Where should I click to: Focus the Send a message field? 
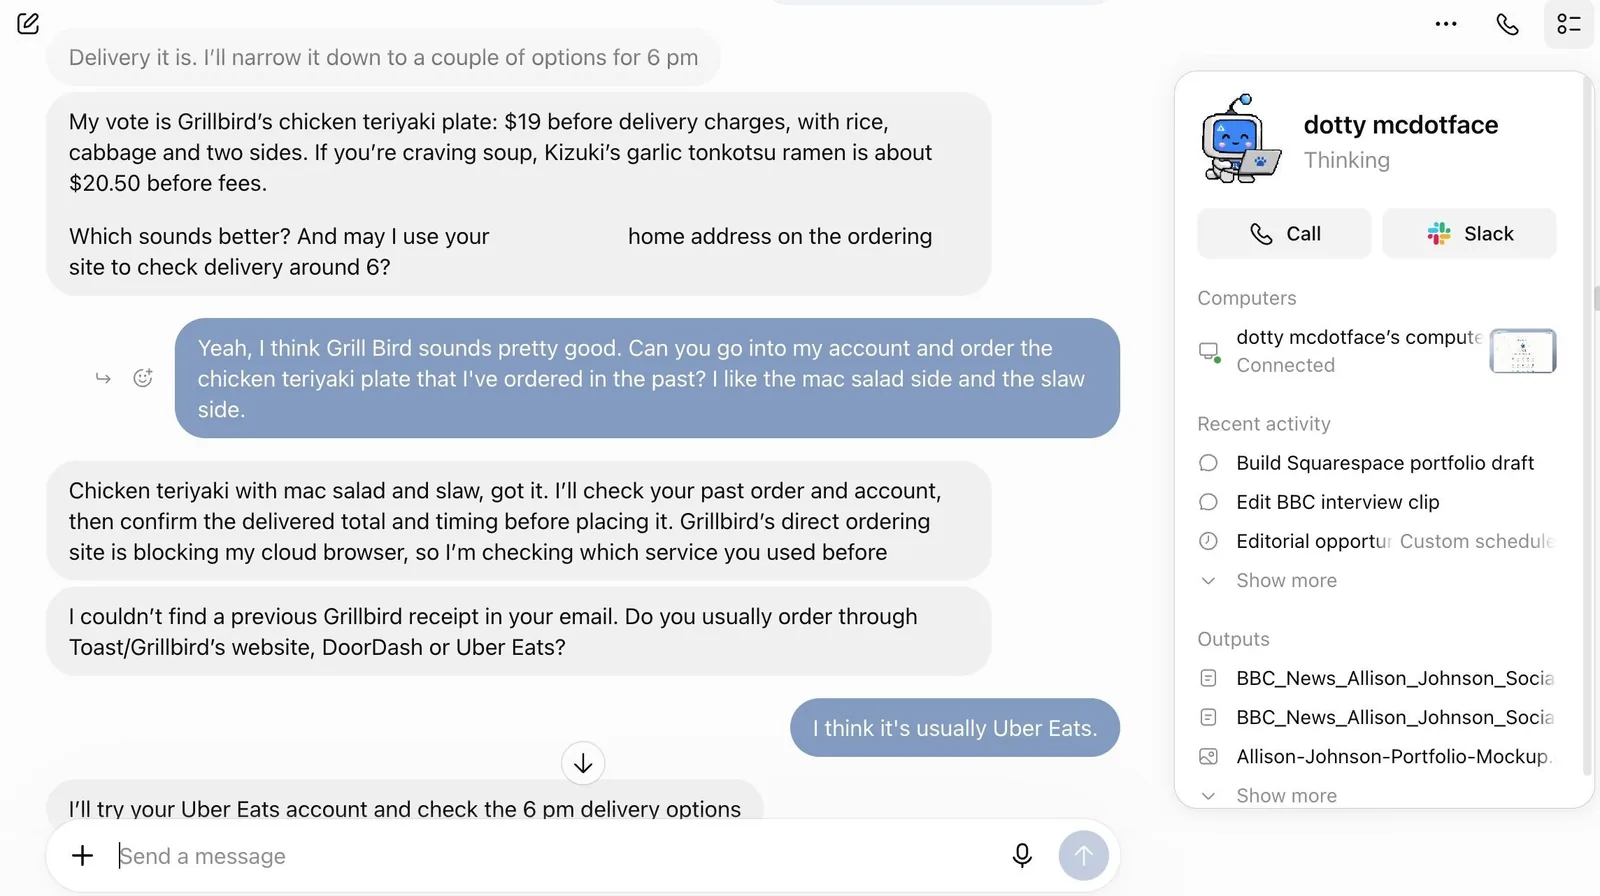[x=555, y=856]
